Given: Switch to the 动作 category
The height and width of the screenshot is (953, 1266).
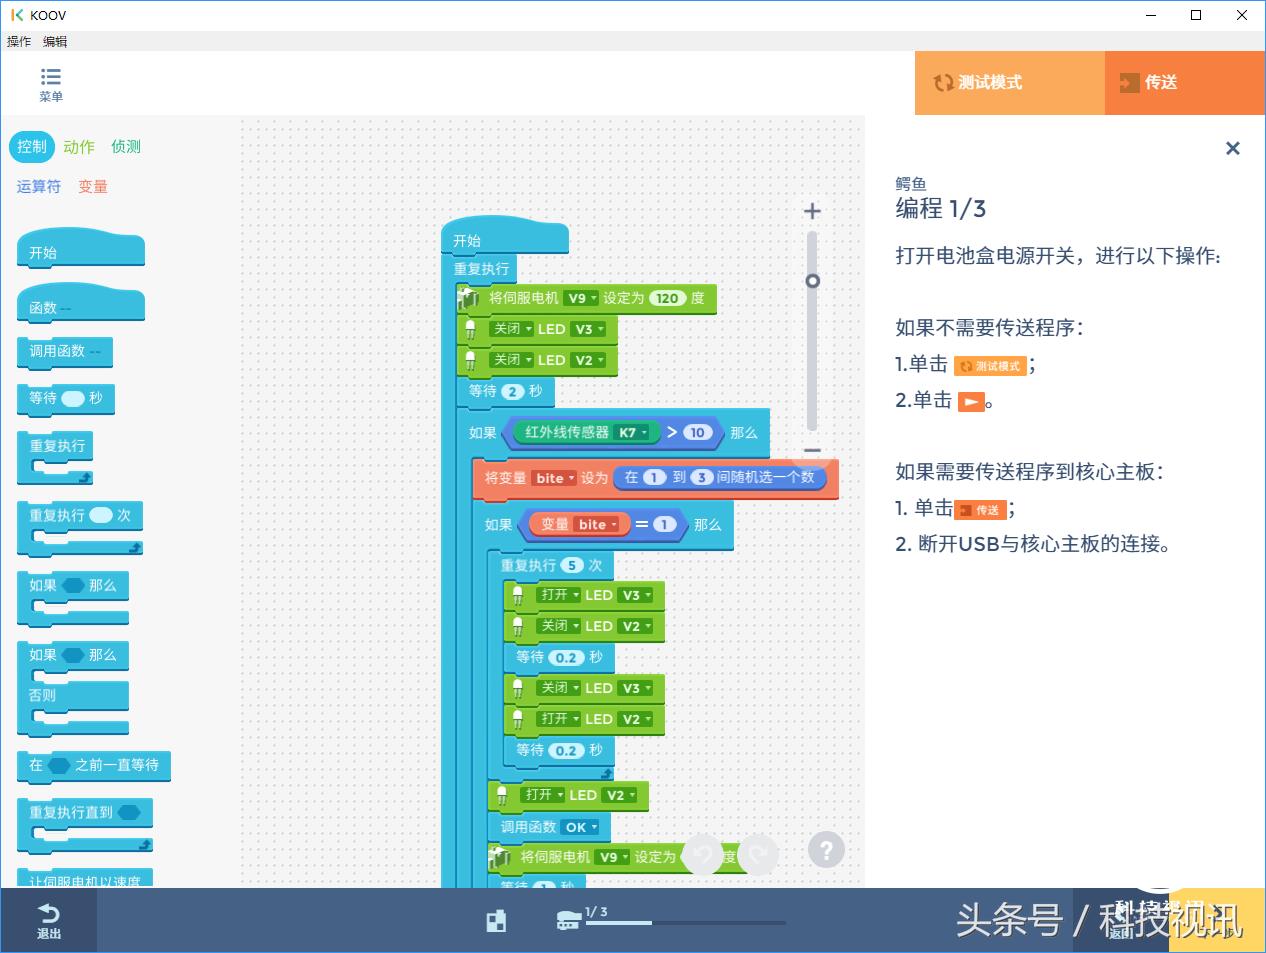Looking at the screenshot, I should click(x=79, y=146).
